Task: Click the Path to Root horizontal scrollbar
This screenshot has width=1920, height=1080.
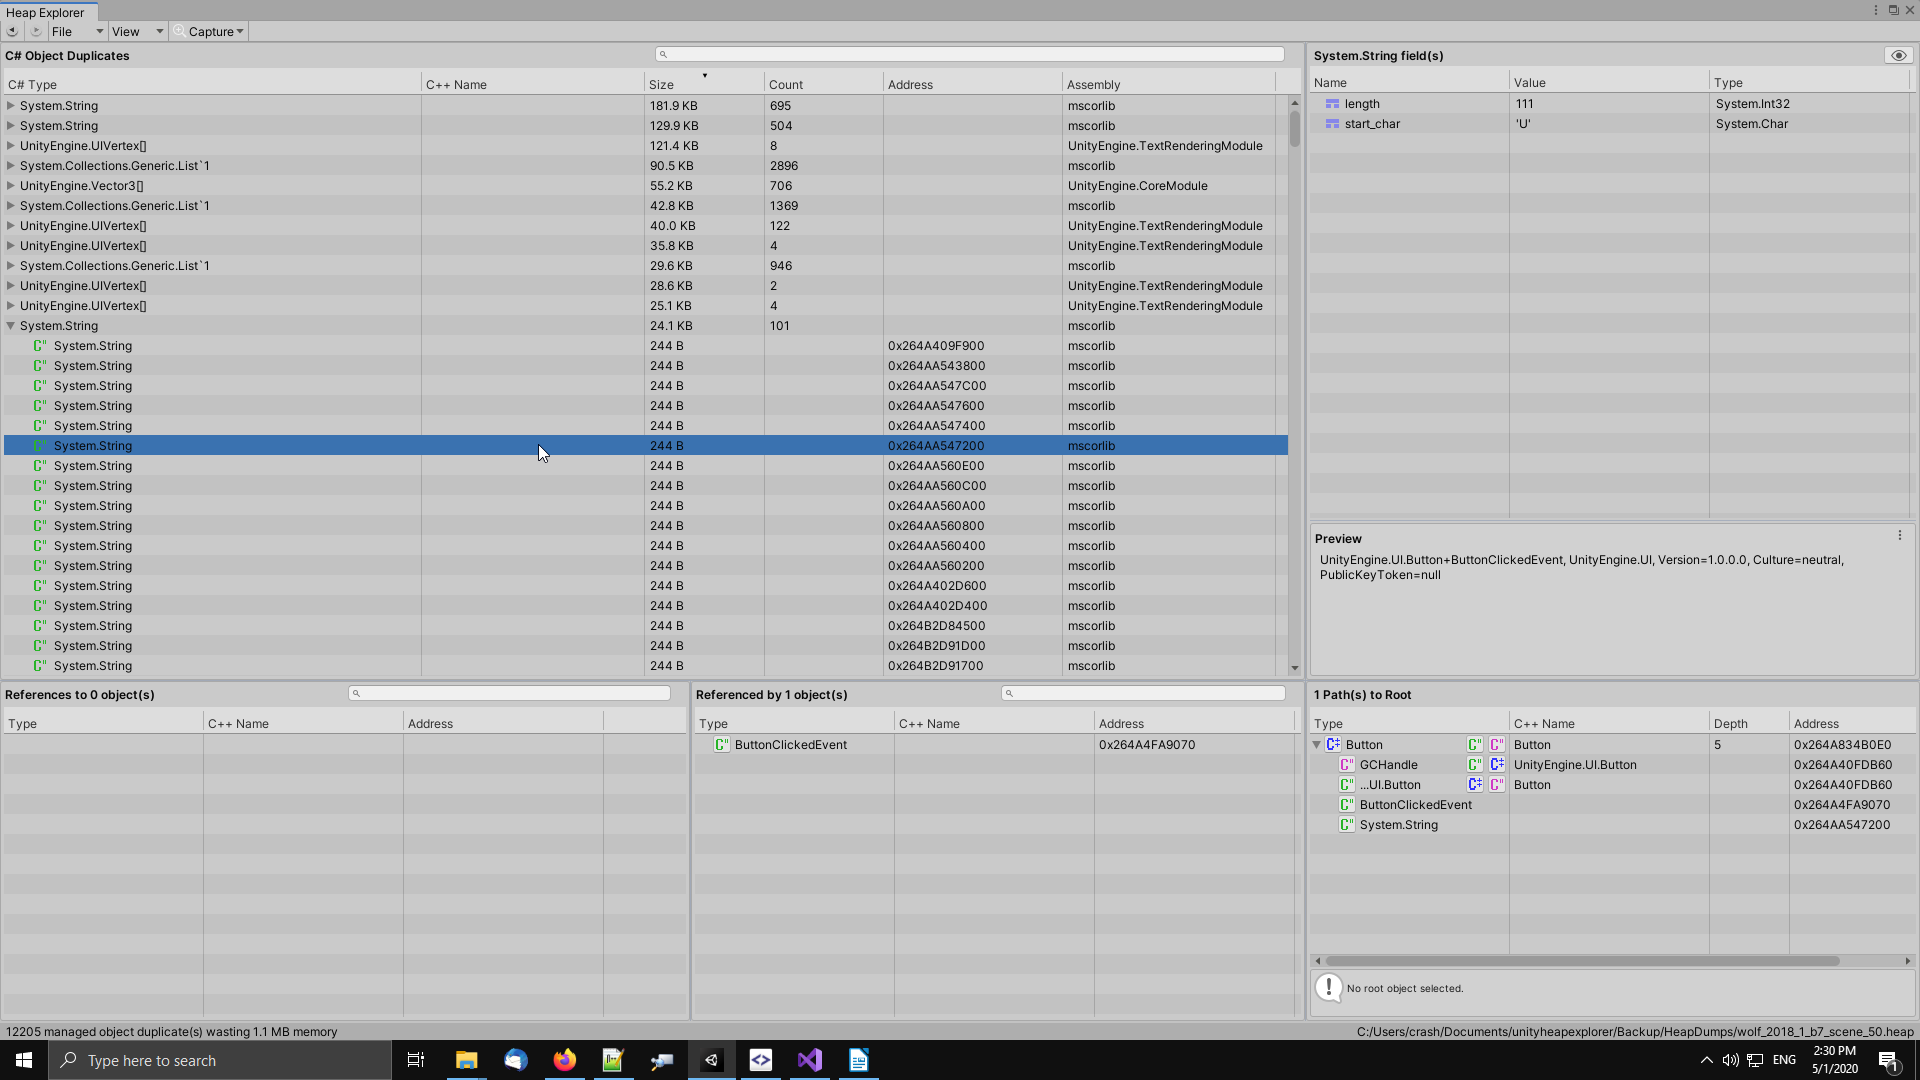Action: pos(1582,961)
